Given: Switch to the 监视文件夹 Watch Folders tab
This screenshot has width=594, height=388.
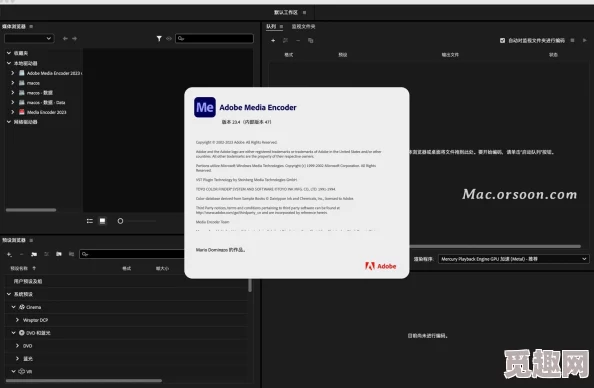Looking at the screenshot, I should pos(303,27).
